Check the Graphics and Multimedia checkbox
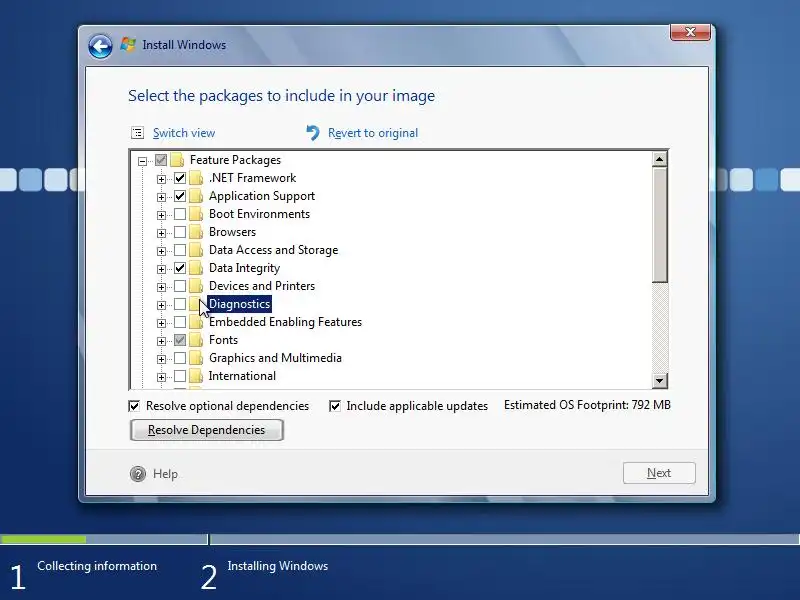This screenshot has height=600, width=800. click(x=180, y=358)
